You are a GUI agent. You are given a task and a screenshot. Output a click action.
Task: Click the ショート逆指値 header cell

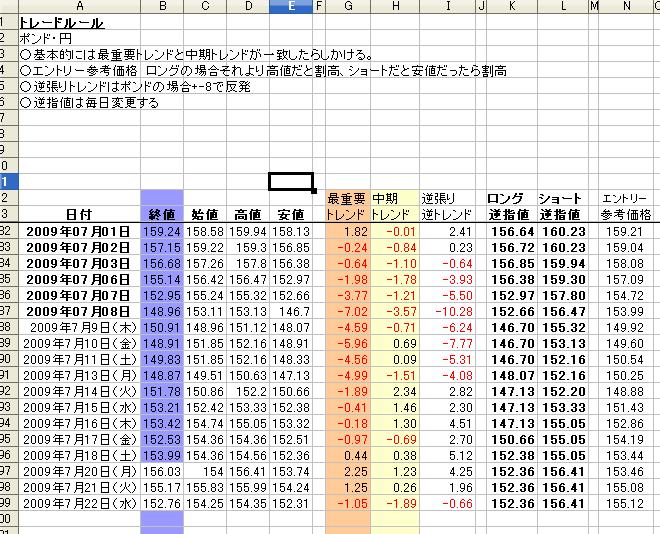[563, 207]
